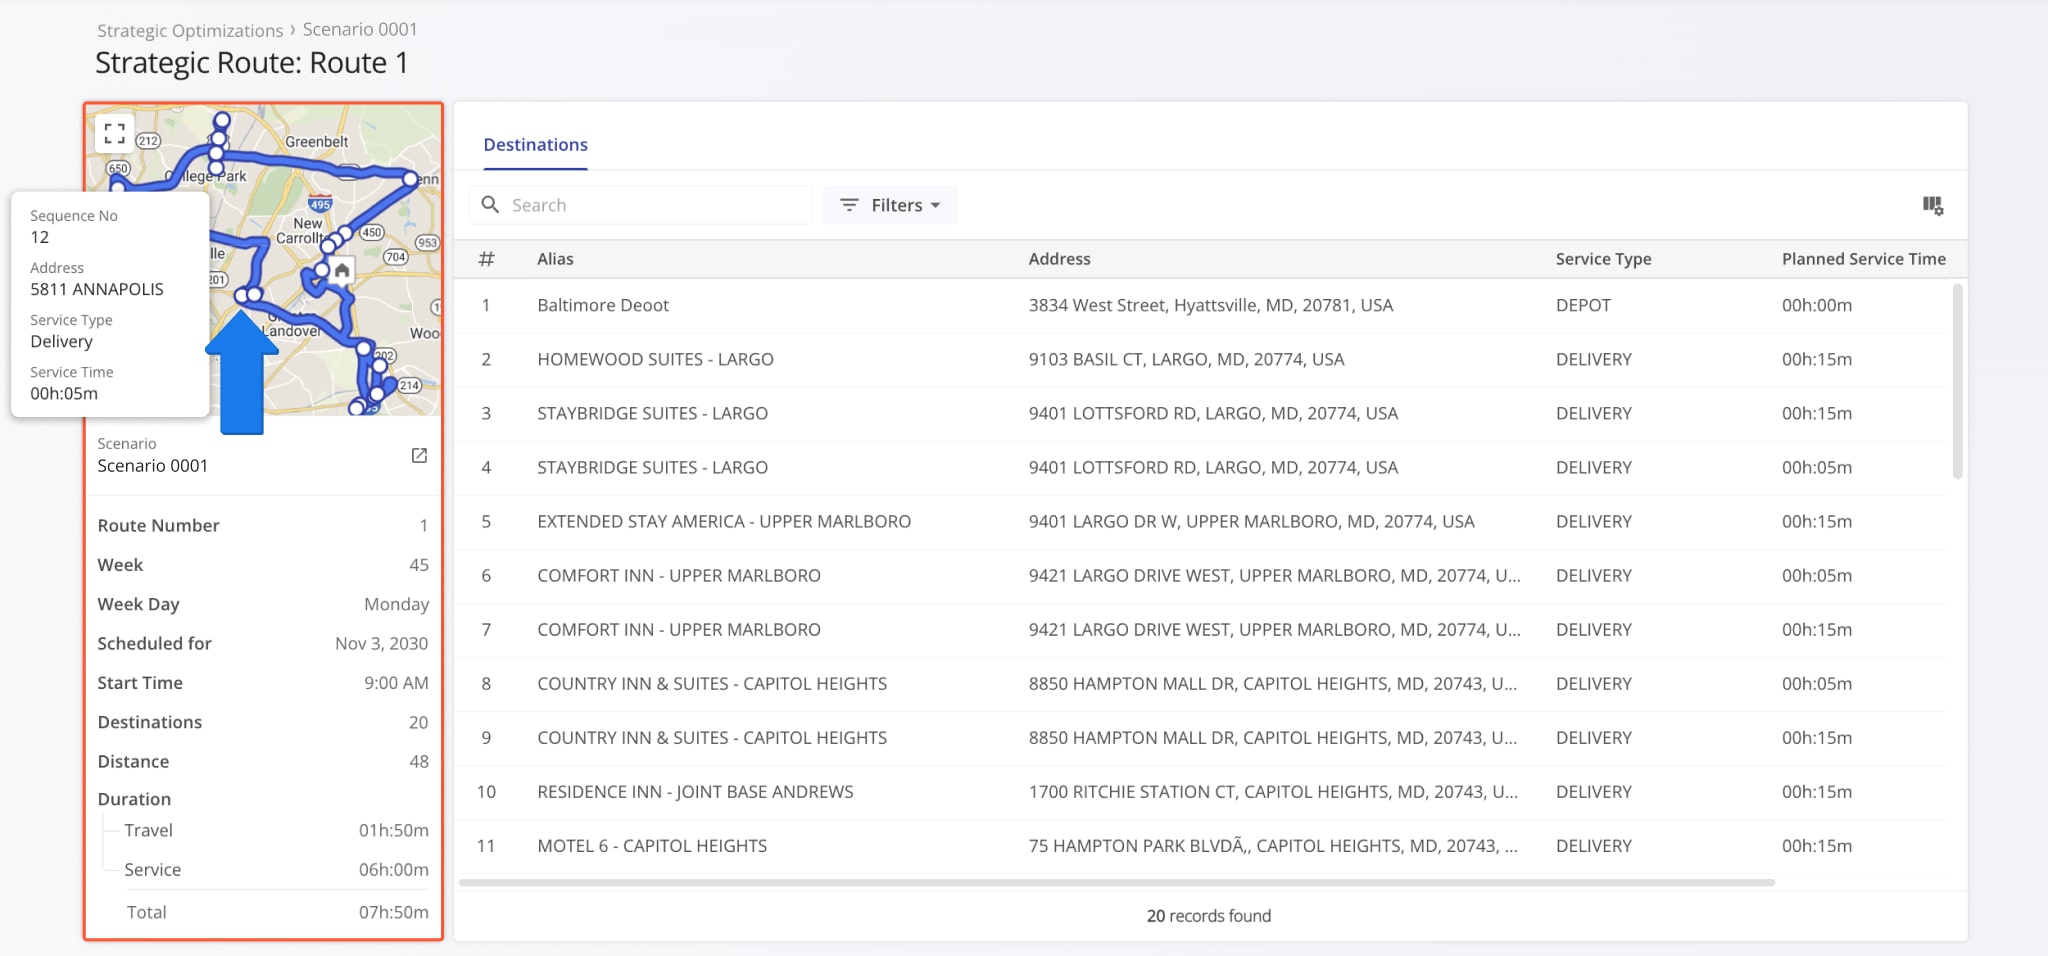Select the Baltimore Deoot depot row
This screenshot has height=956, width=2048.
(603, 306)
